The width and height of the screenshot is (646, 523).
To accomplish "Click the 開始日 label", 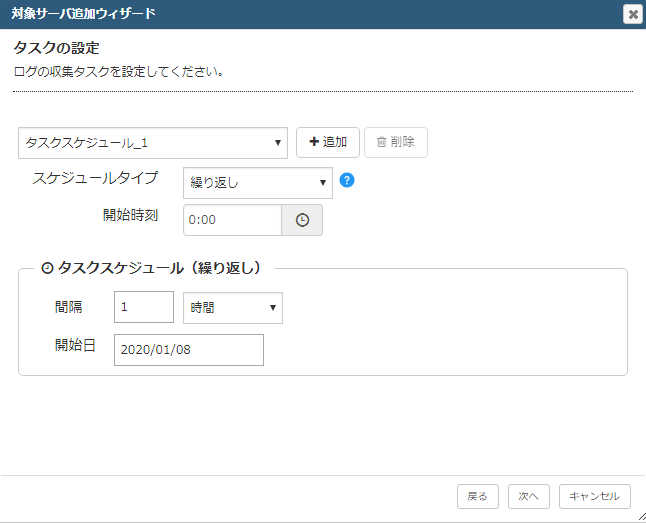I will pos(75,345).
